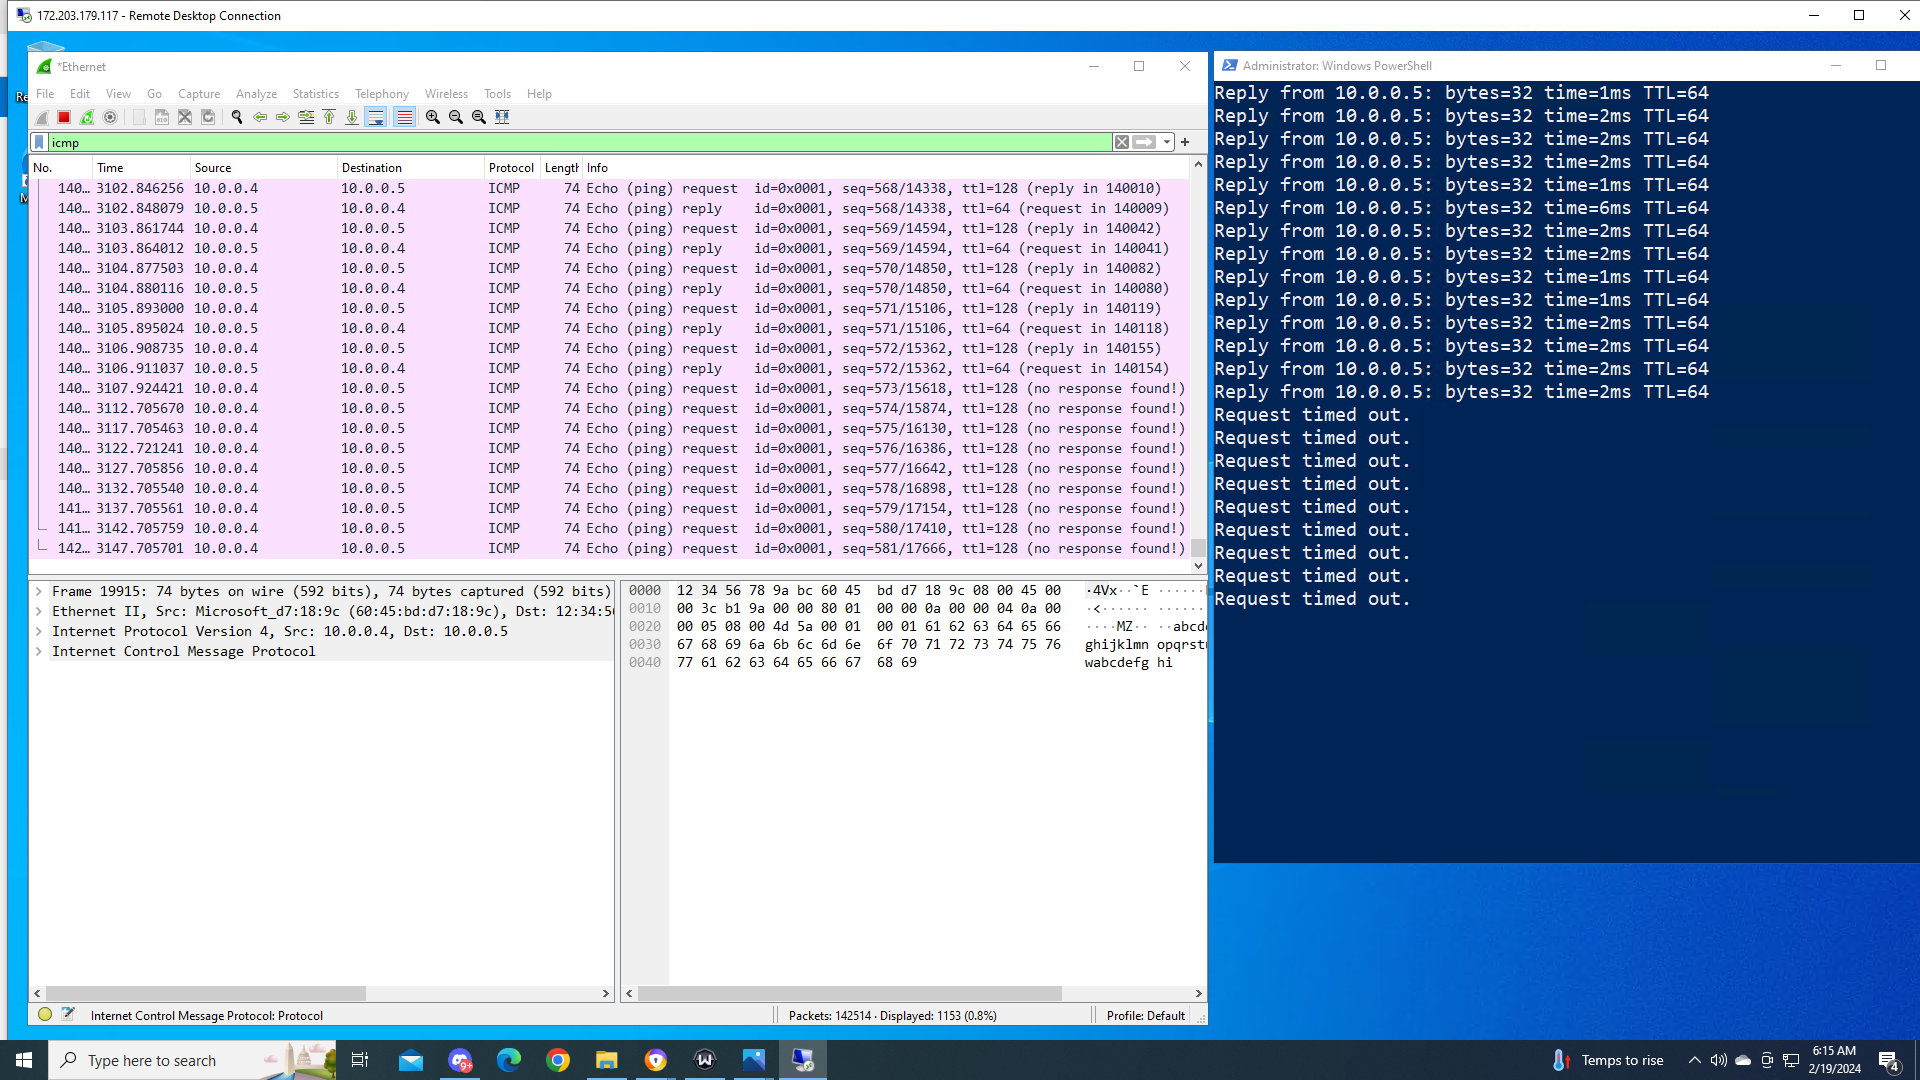
Task: Open display filter history dropdown
Action: (x=1167, y=142)
